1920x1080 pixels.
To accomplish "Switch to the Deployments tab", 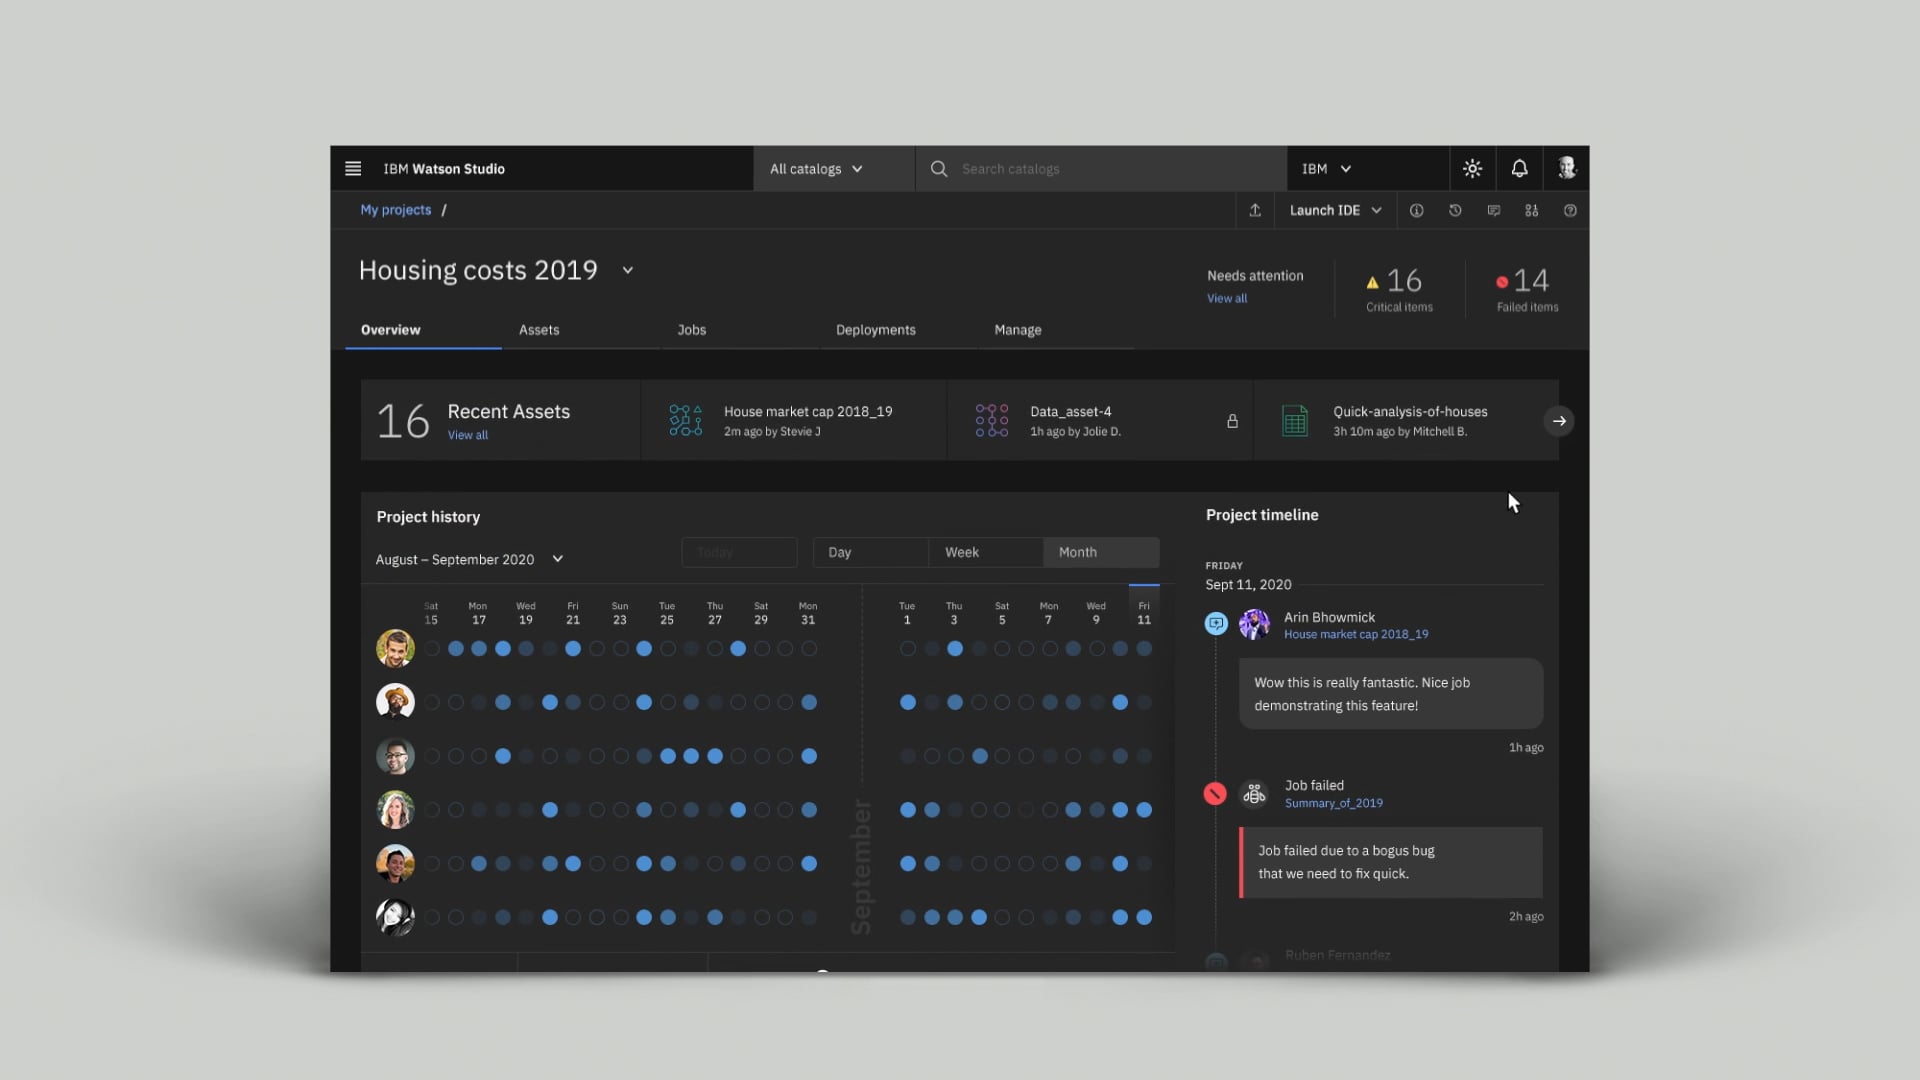I will [875, 329].
